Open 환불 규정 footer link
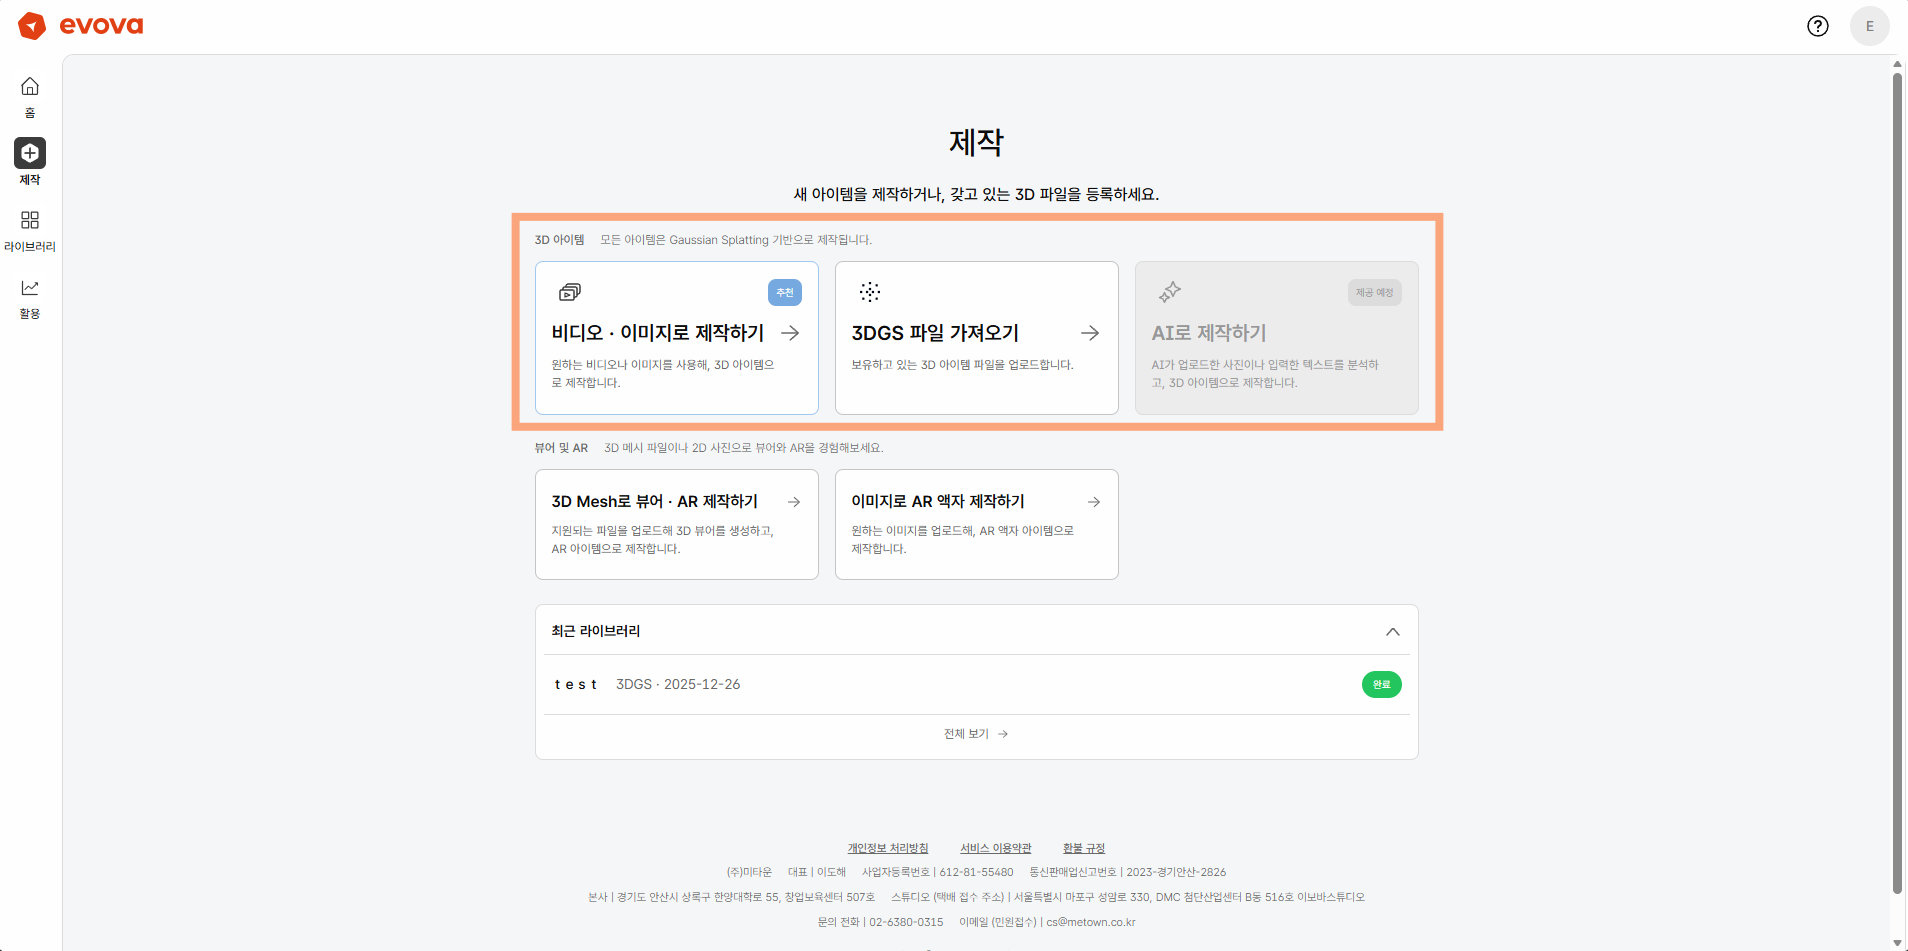This screenshot has width=1908, height=951. [1083, 848]
